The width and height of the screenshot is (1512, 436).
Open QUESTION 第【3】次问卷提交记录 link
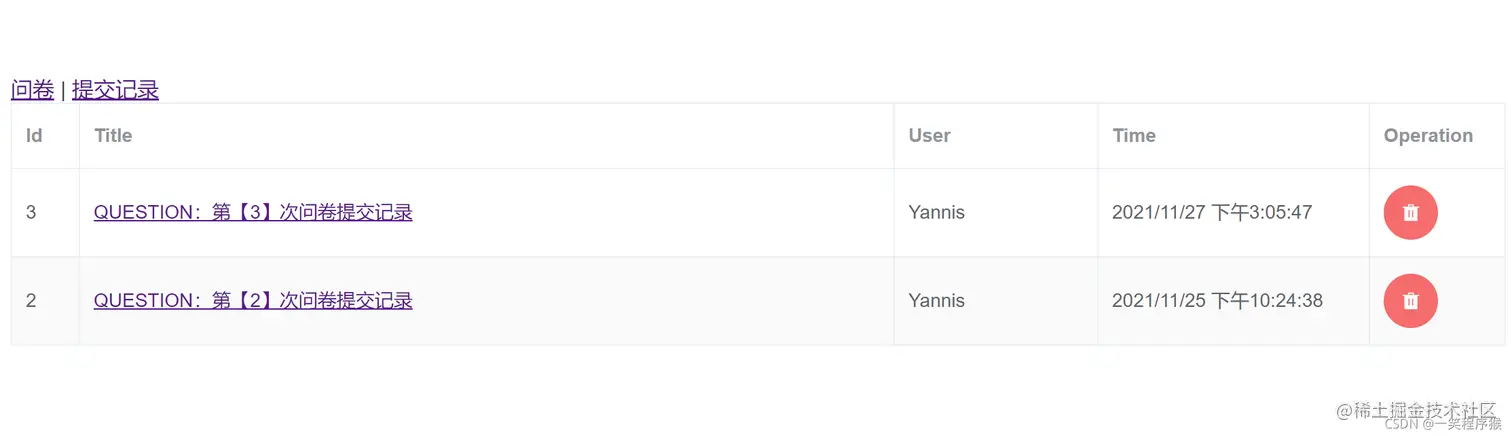[253, 212]
